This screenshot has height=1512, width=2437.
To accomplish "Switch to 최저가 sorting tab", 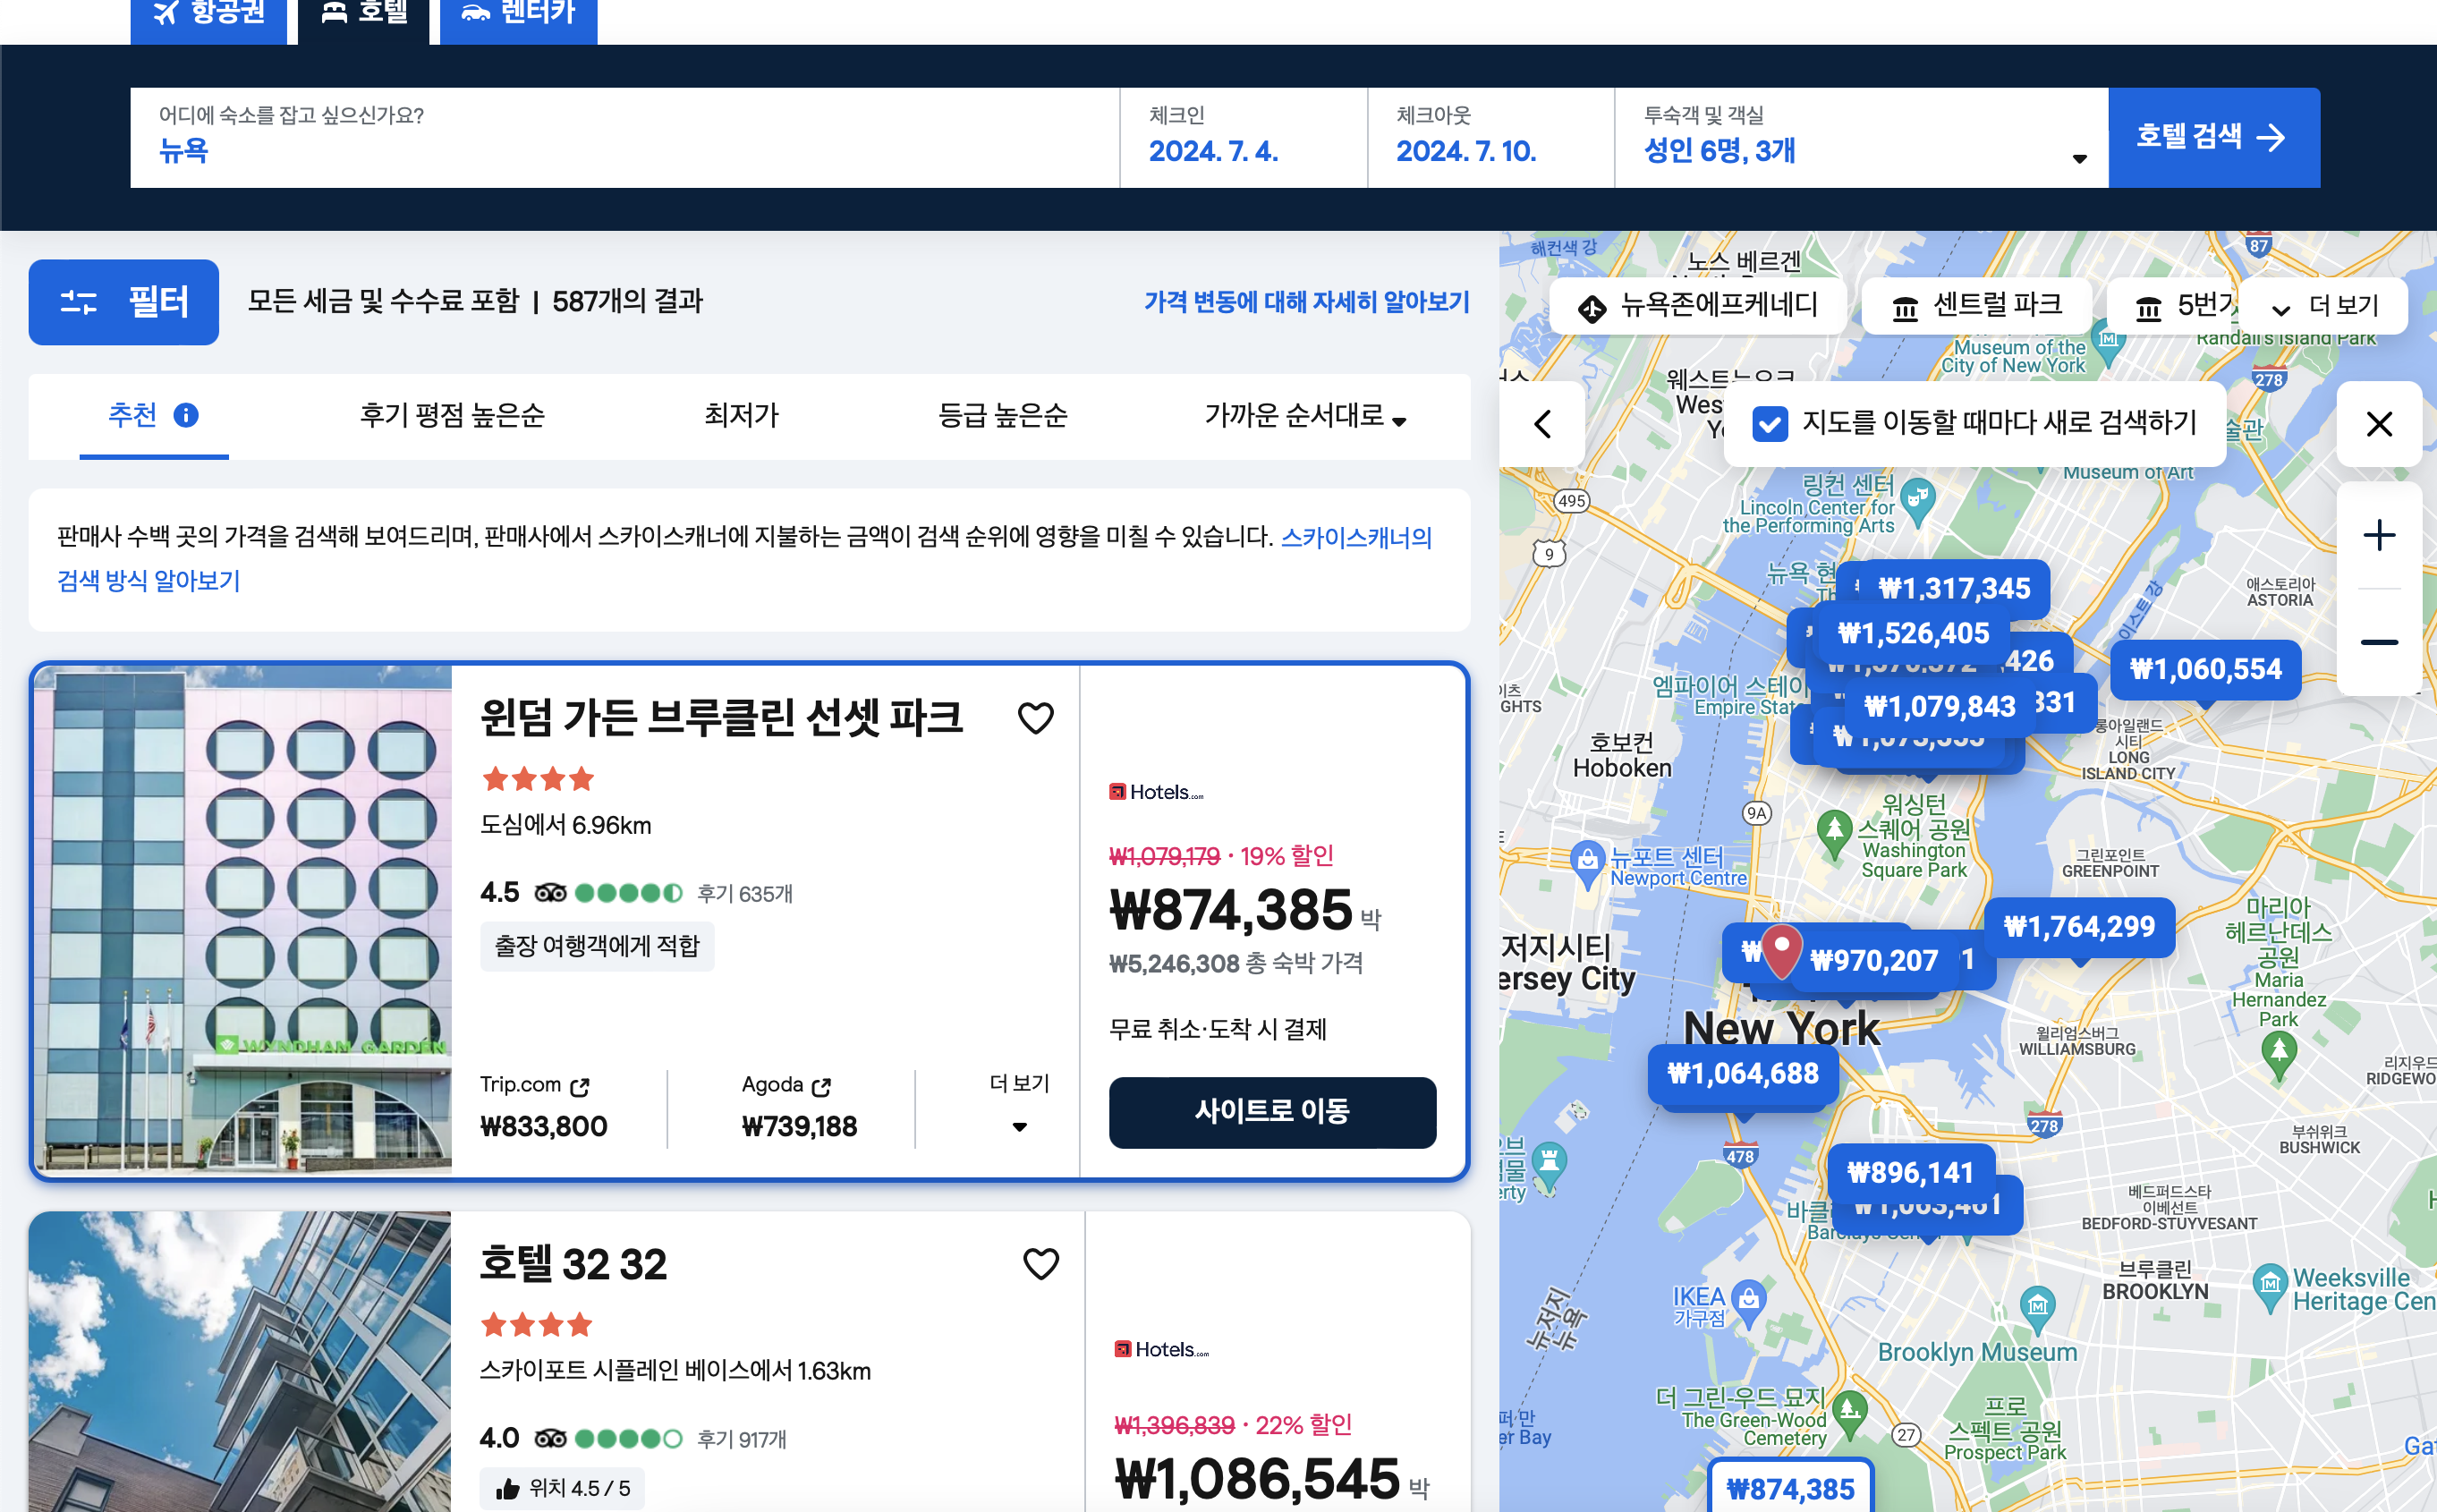I will tap(741, 416).
